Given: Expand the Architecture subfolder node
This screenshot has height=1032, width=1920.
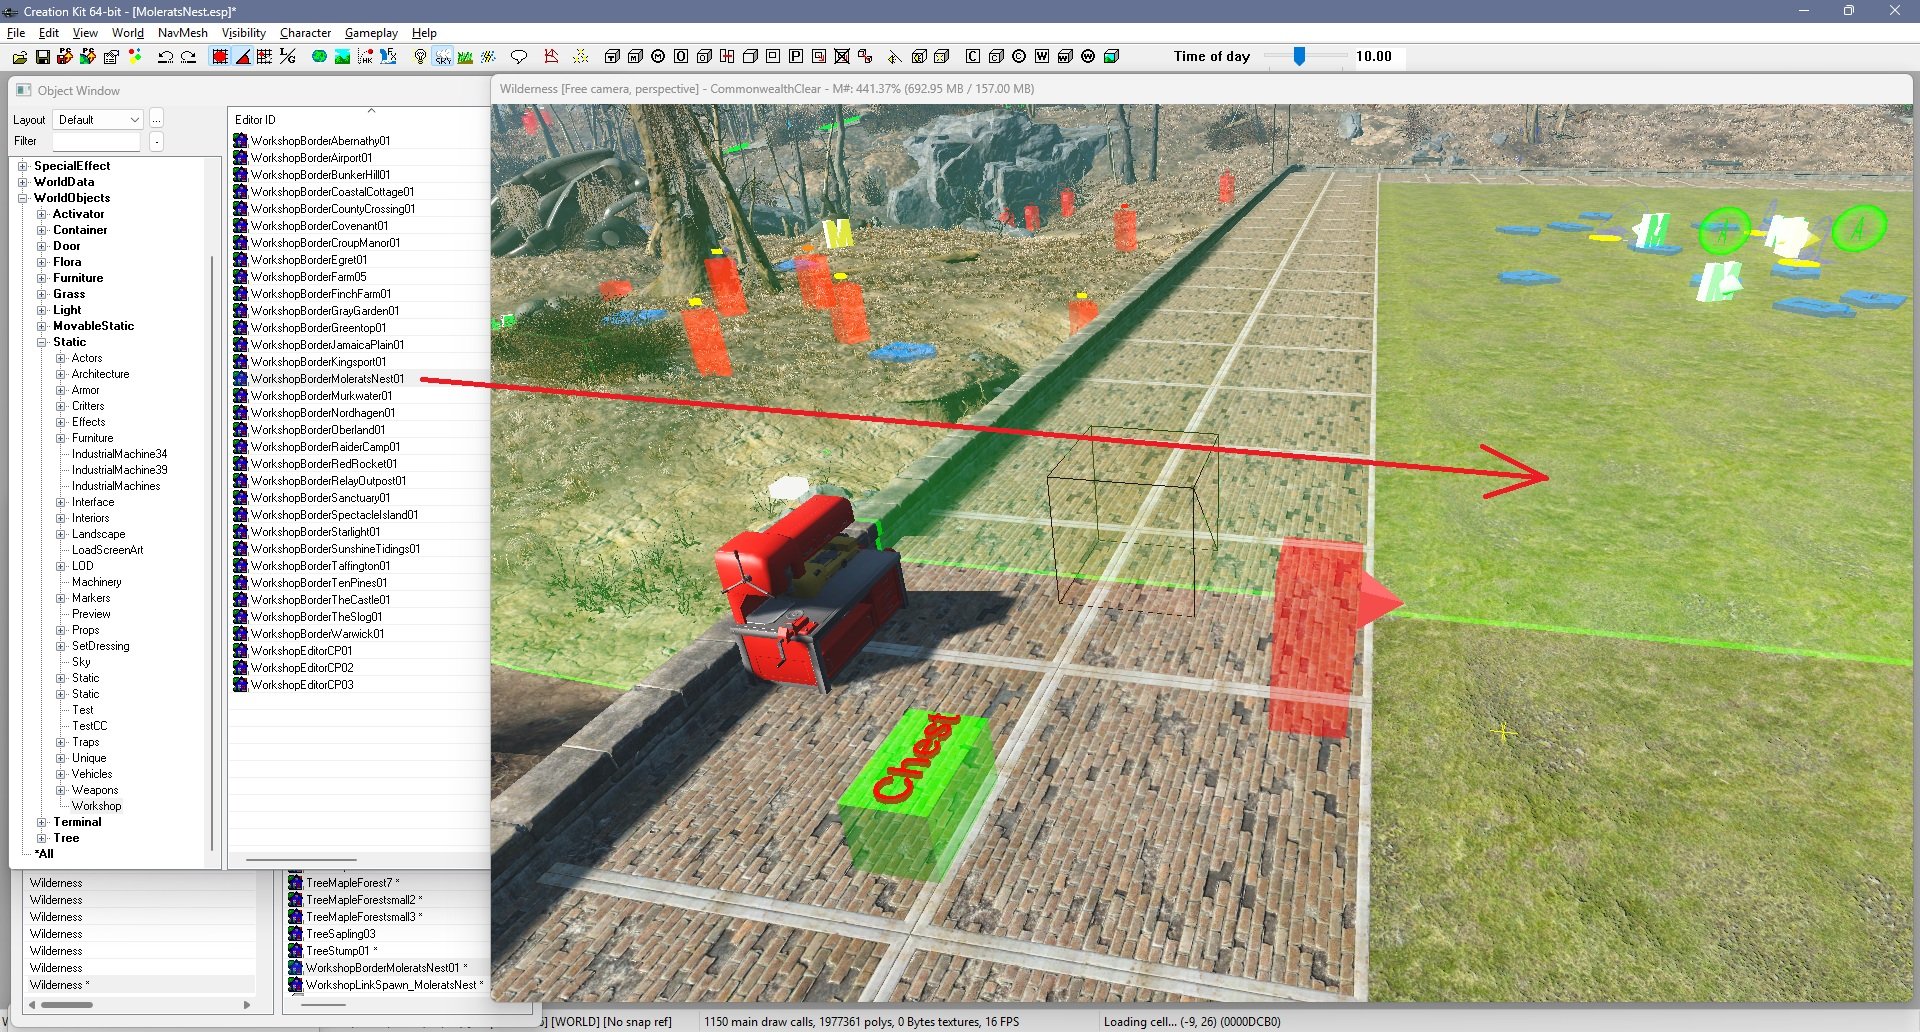Looking at the screenshot, I should [60, 374].
